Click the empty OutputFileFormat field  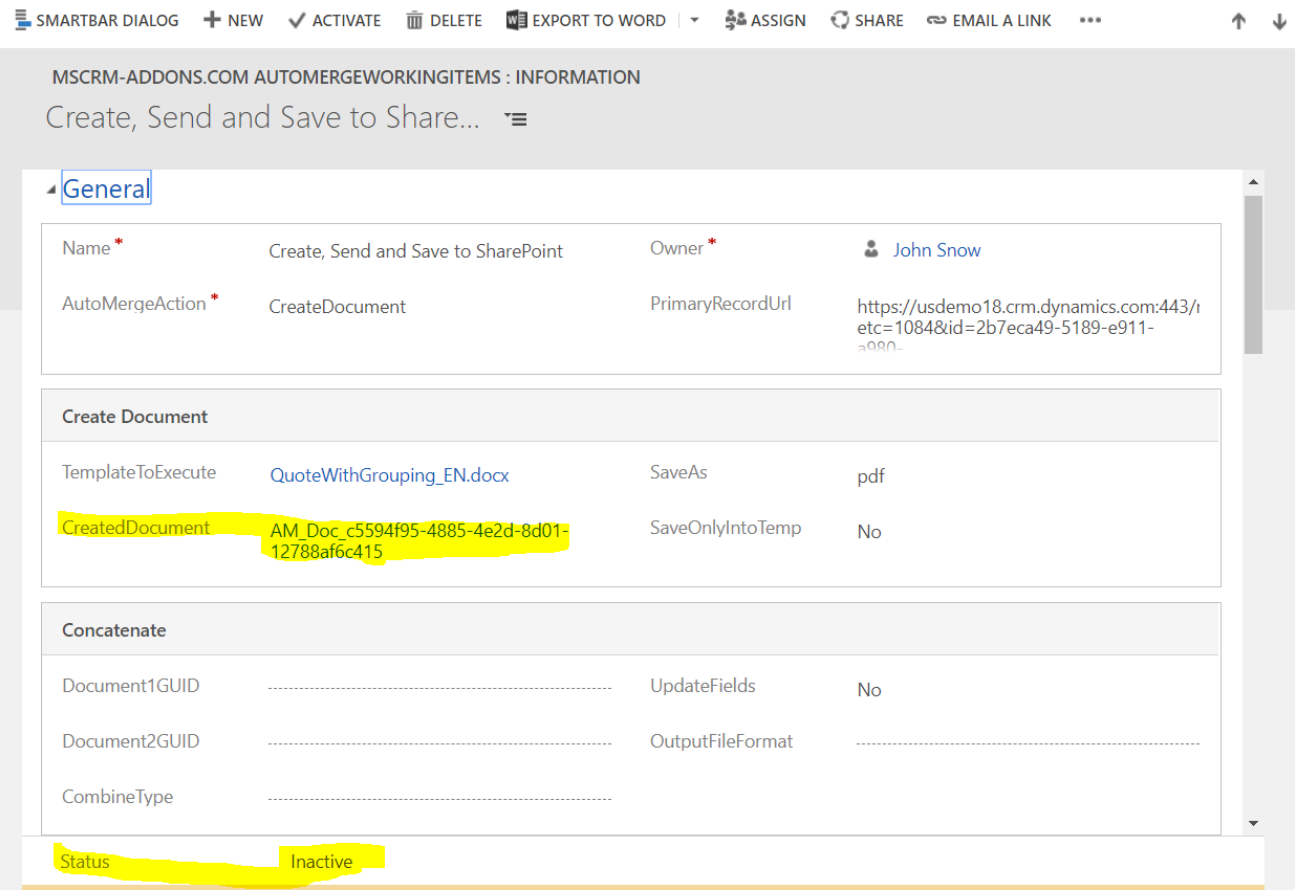point(1028,743)
